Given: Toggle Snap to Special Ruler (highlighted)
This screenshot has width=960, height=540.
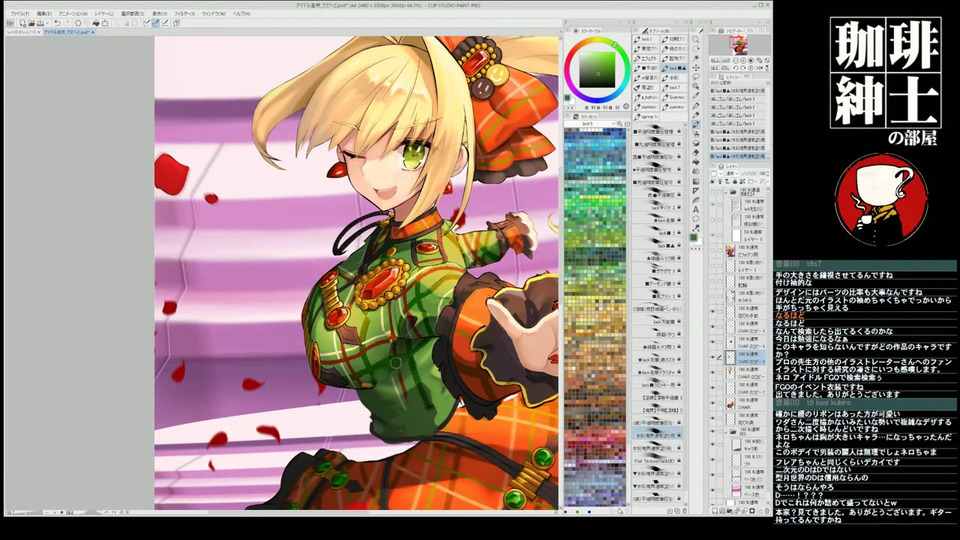Looking at the screenshot, I should [156, 23].
